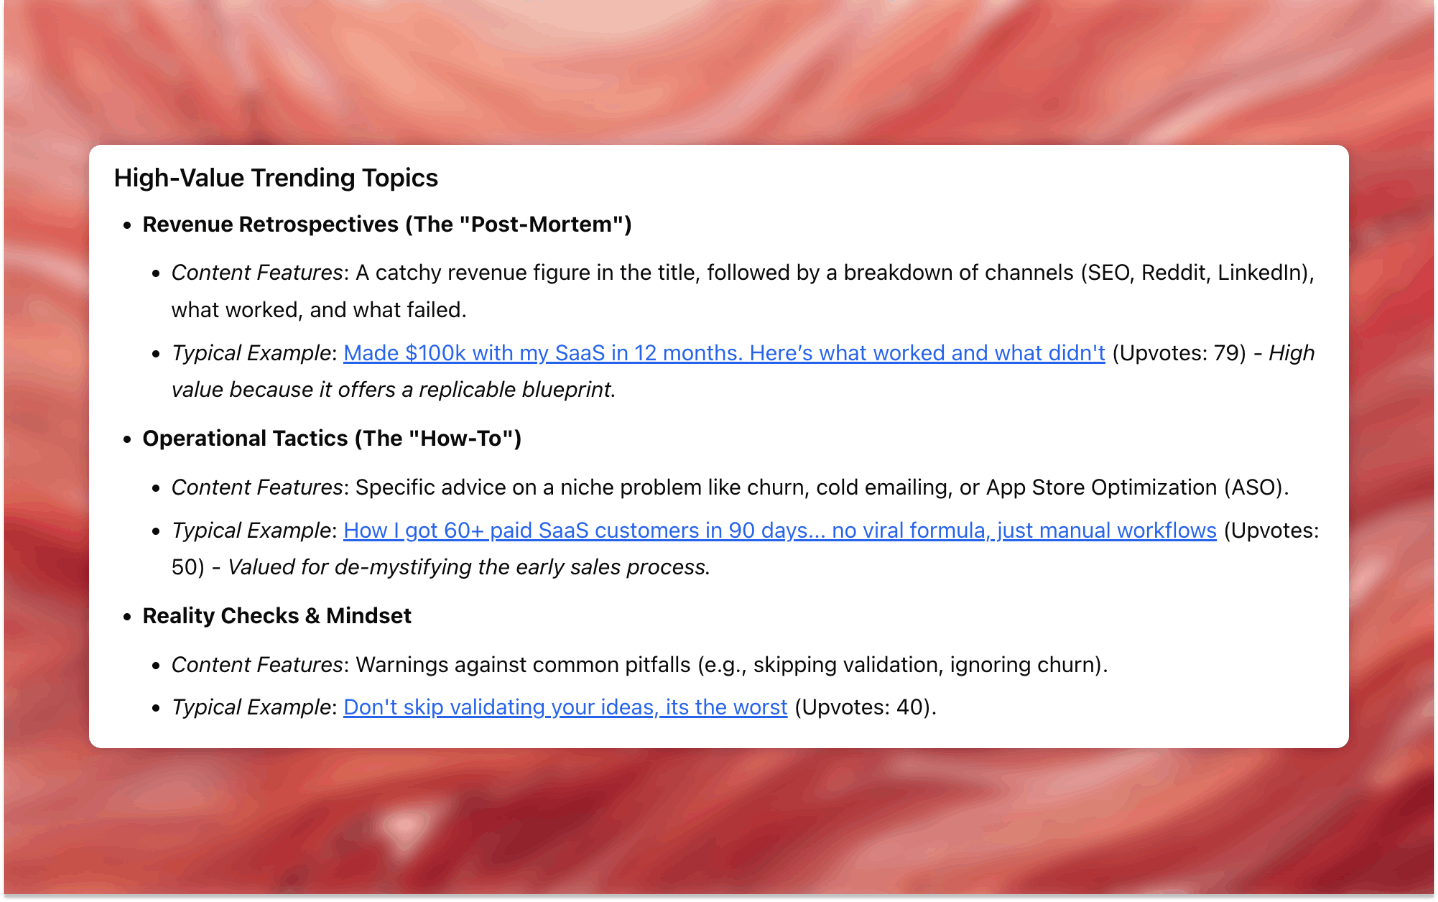Open the '60+ paid SaaS customers' link
Screen dimensions: 1438x902
coord(779,530)
